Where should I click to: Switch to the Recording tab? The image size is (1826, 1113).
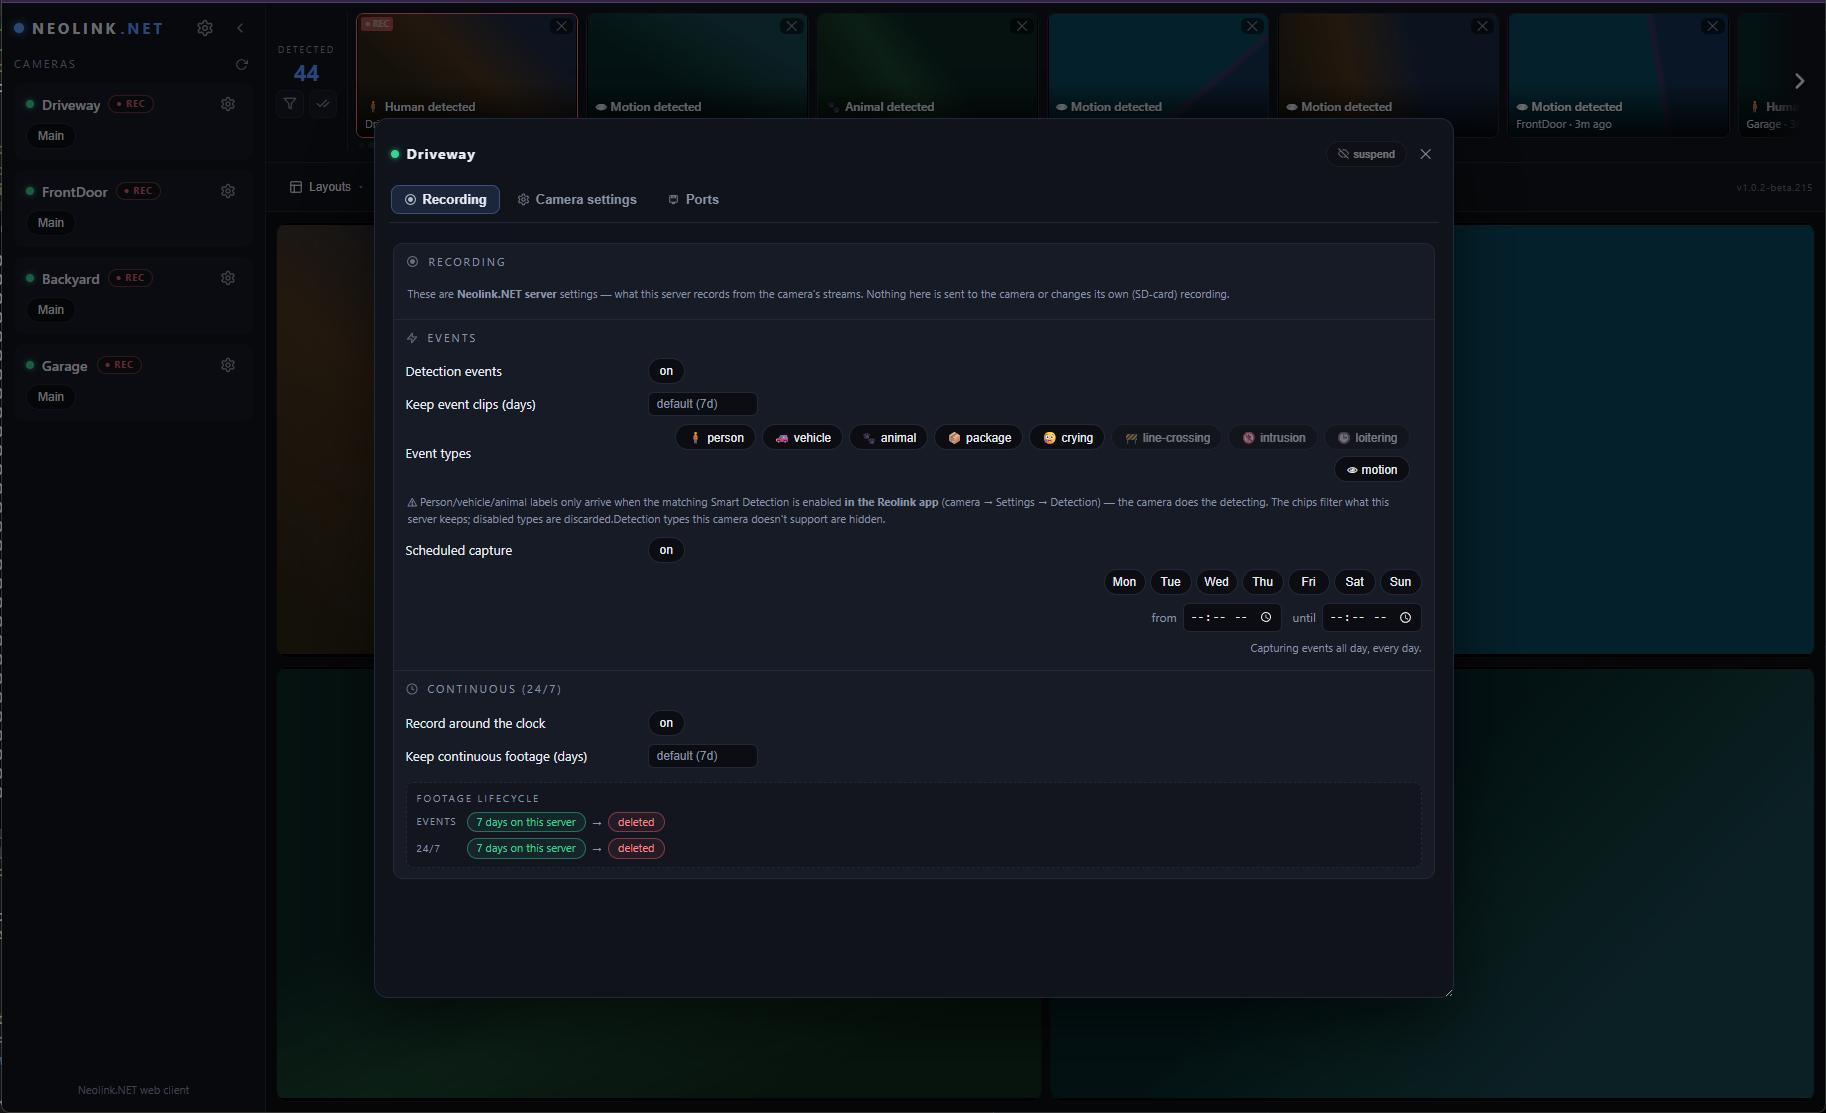(445, 199)
